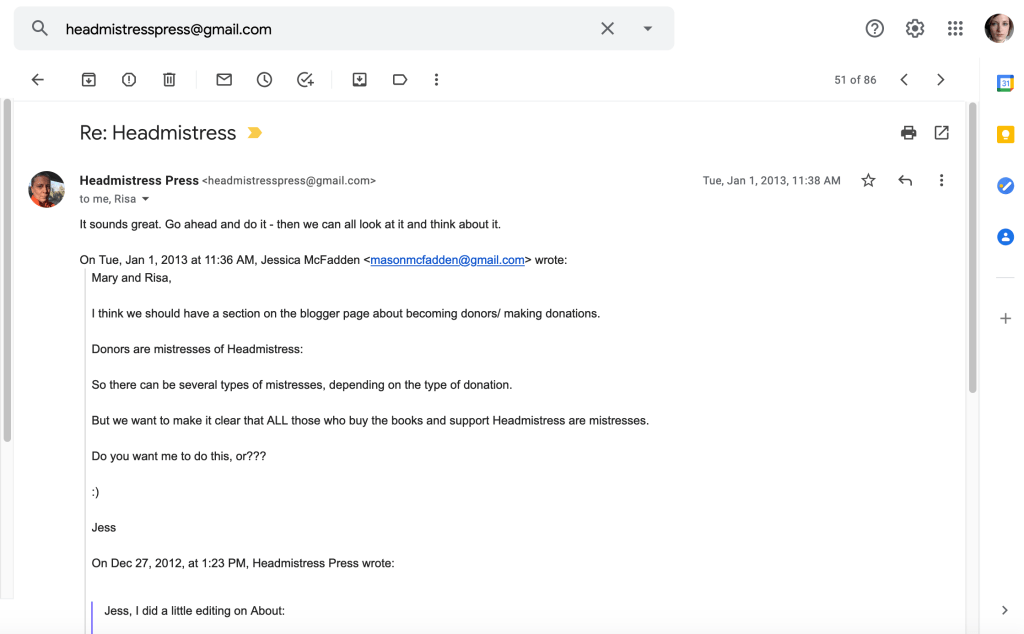Viewport: 1024px width, 634px height.
Task: Go to the older conversation arrow
Action: point(940,80)
